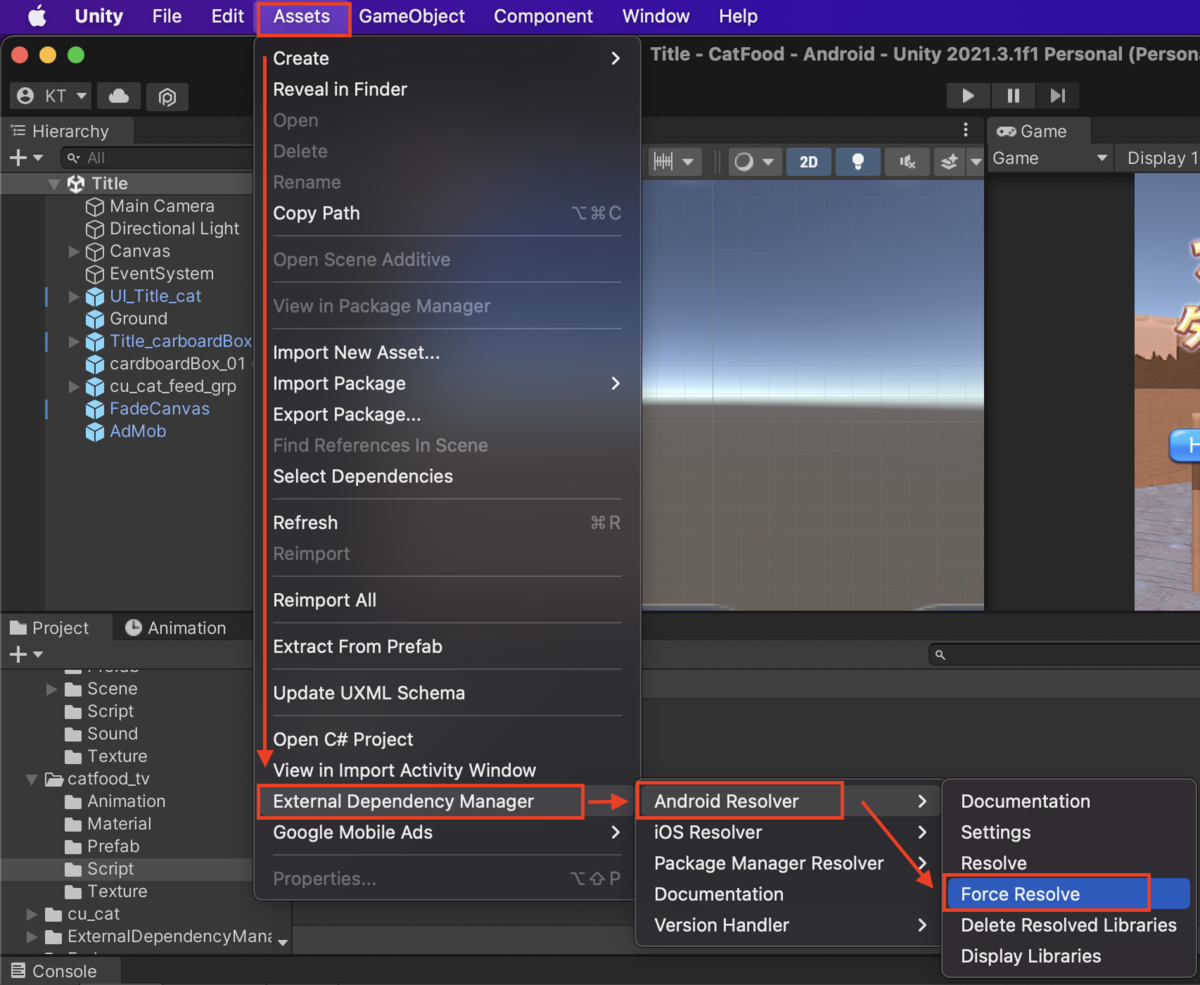Select Ground object in Hierarchy
1200x985 pixels.
(x=139, y=318)
